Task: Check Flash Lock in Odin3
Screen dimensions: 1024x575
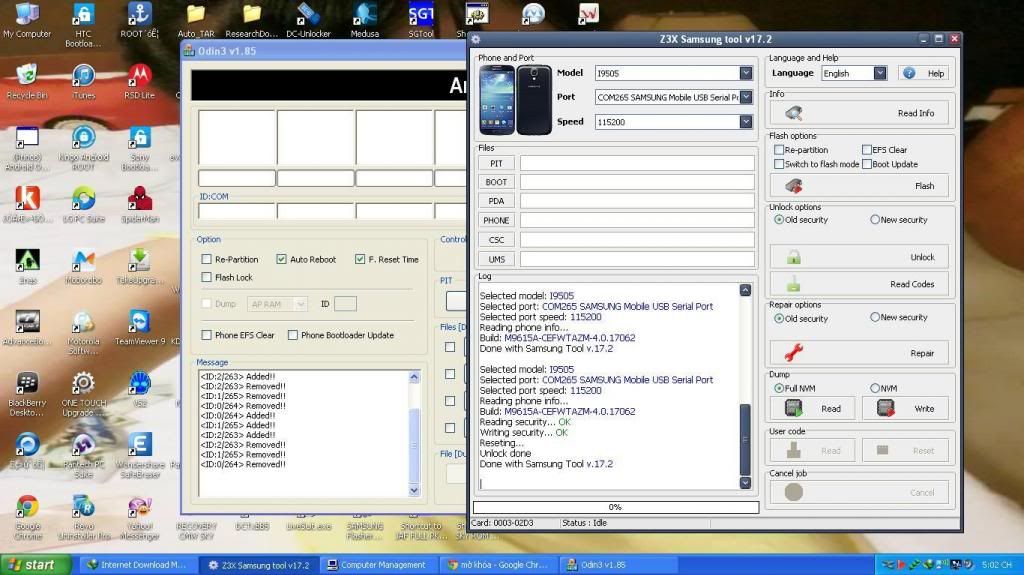Action: point(206,277)
